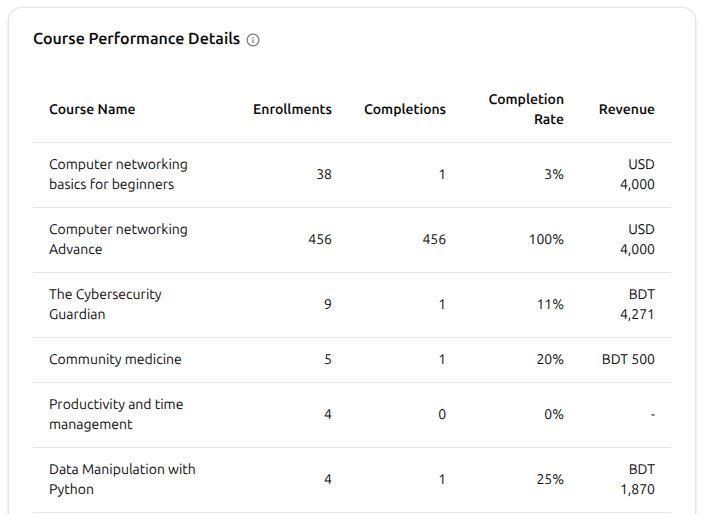Select the Community medicine course
Screen dimensions: 715x514
115,359
